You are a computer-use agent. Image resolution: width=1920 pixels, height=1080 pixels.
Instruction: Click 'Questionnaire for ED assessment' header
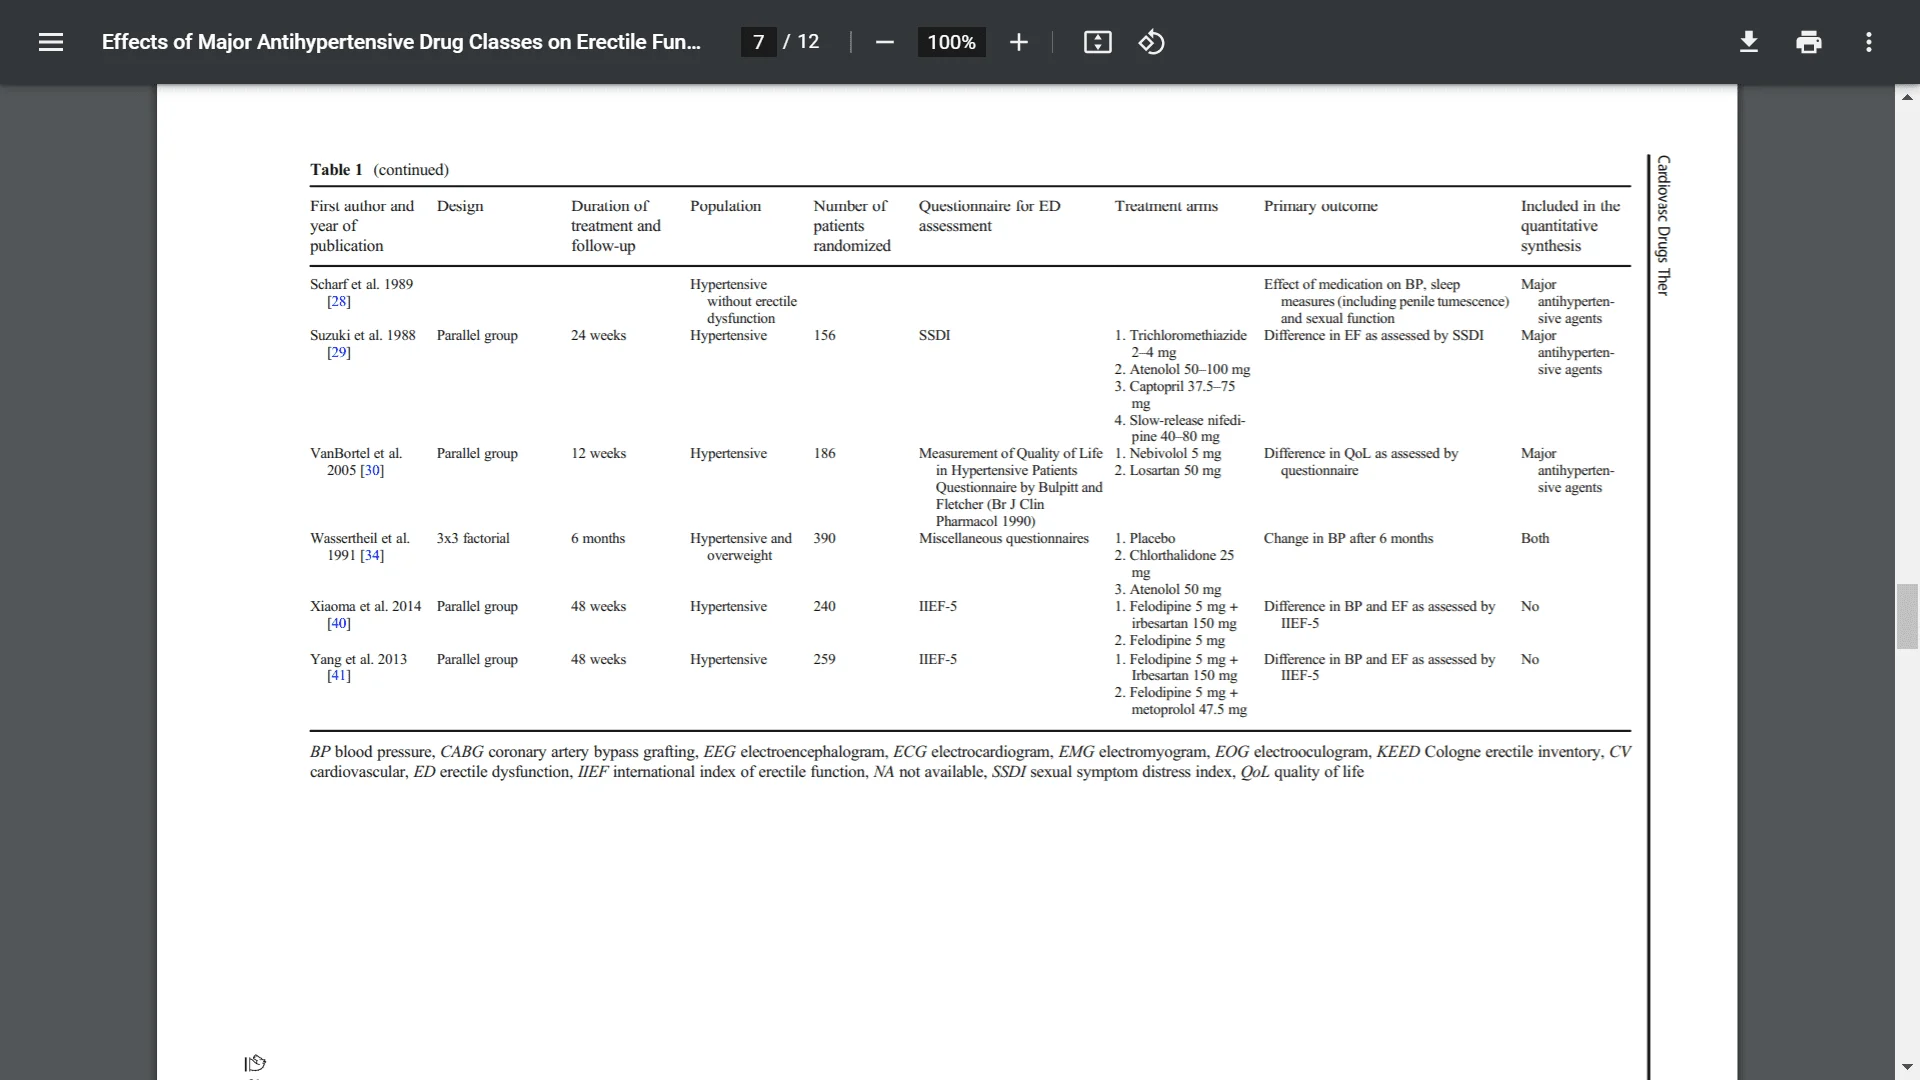click(x=989, y=216)
